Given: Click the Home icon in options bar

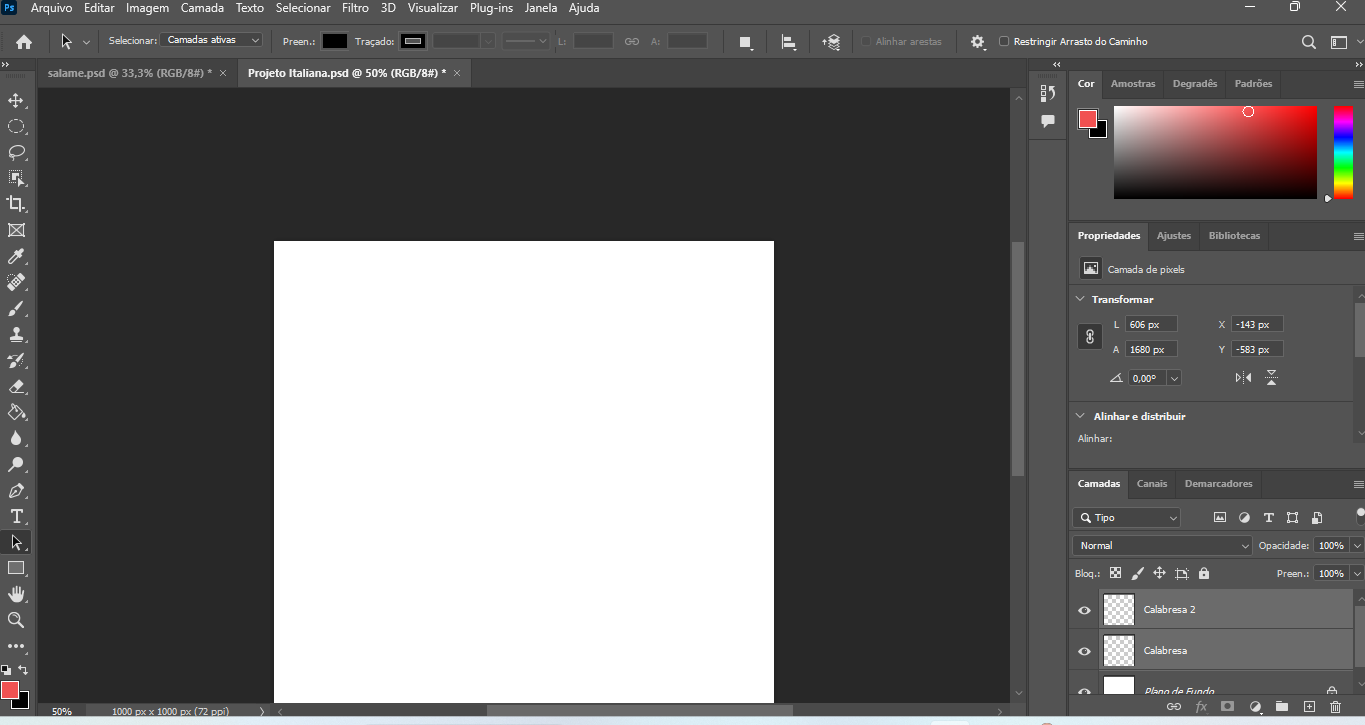Looking at the screenshot, I should pyautogui.click(x=24, y=42).
